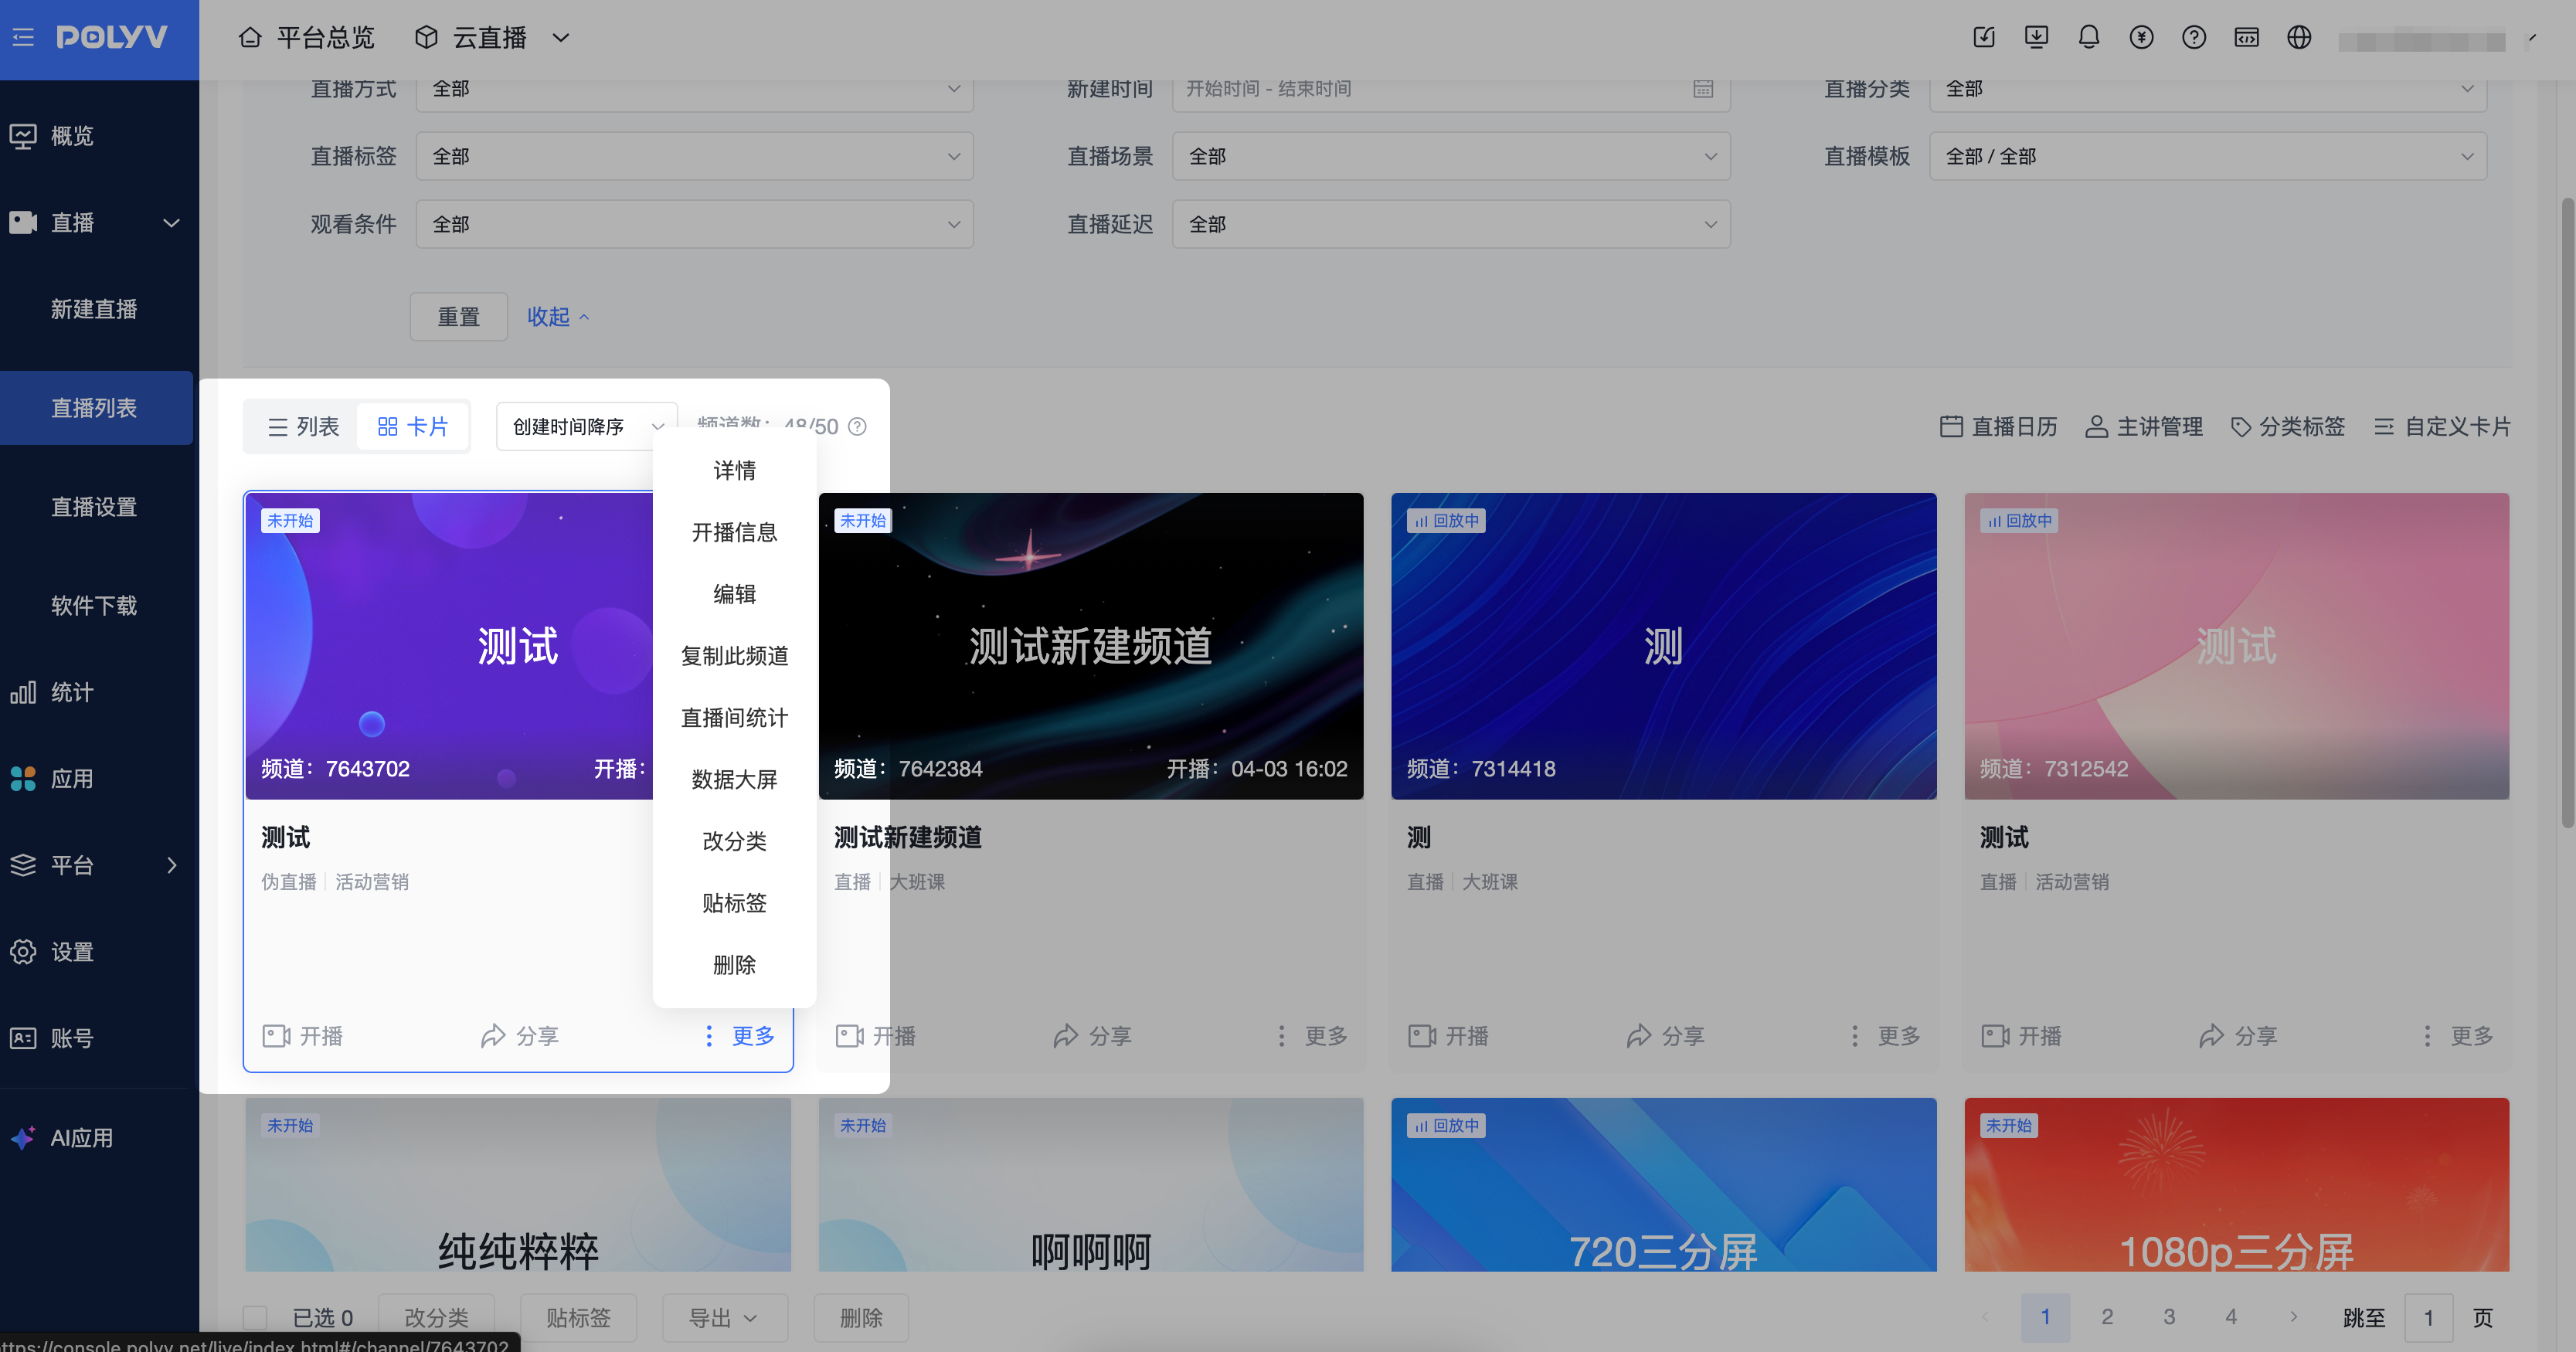The height and width of the screenshot is (1352, 2576).
Task: Click the 云直播 cube icon
Action: pos(427,38)
